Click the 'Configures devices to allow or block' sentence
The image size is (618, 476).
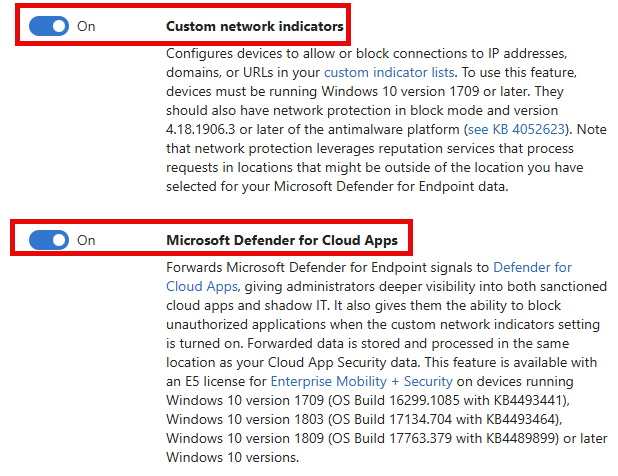[x=290, y=53]
